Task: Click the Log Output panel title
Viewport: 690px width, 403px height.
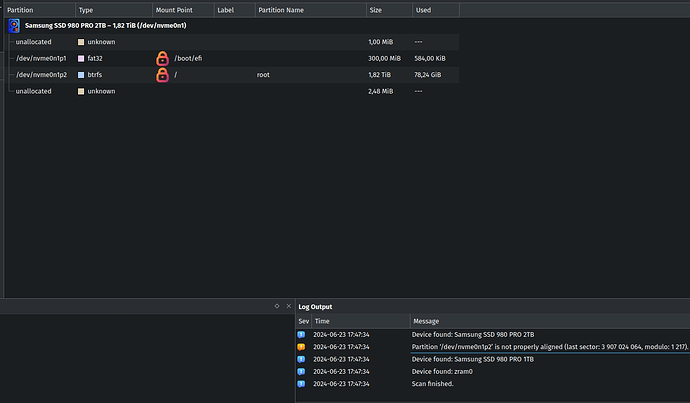Action: coord(315,307)
